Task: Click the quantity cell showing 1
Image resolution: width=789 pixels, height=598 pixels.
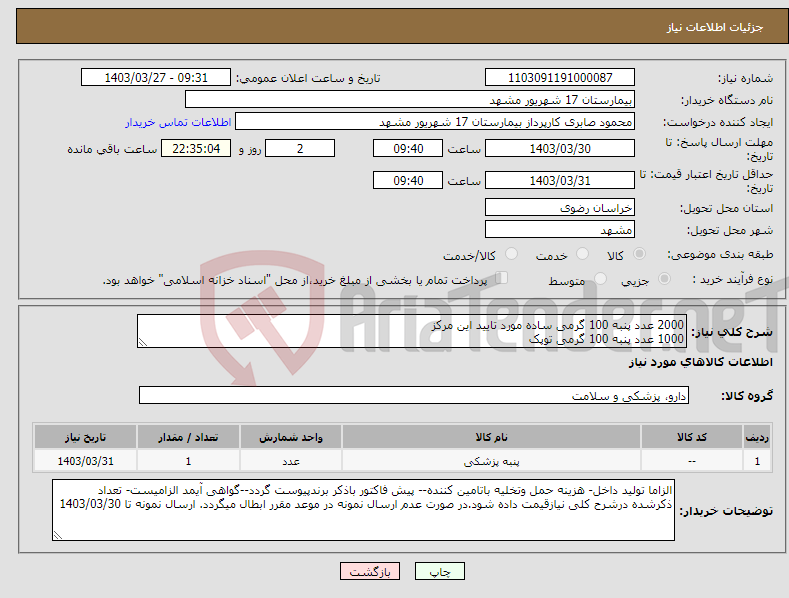Action: [188, 461]
